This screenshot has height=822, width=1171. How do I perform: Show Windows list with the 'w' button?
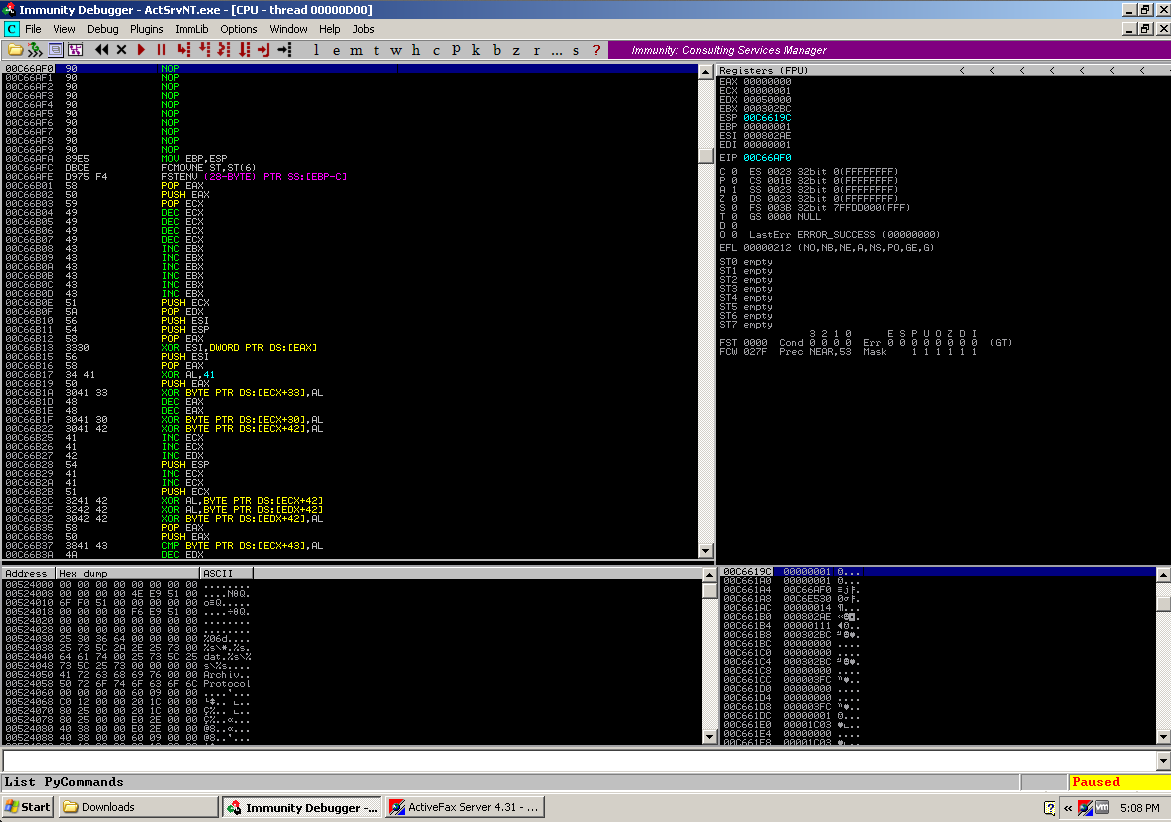(x=396, y=50)
